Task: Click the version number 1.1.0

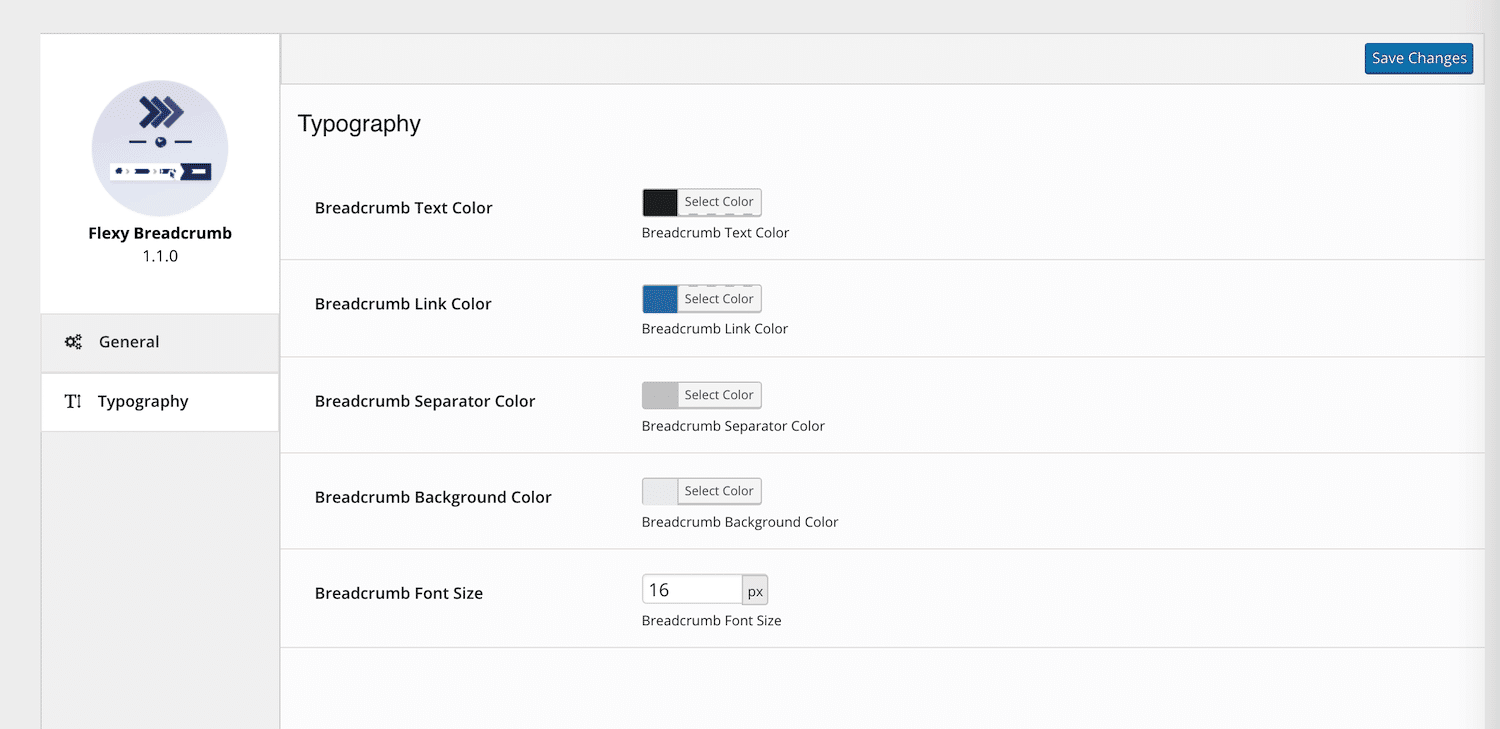Action: tap(160, 255)
